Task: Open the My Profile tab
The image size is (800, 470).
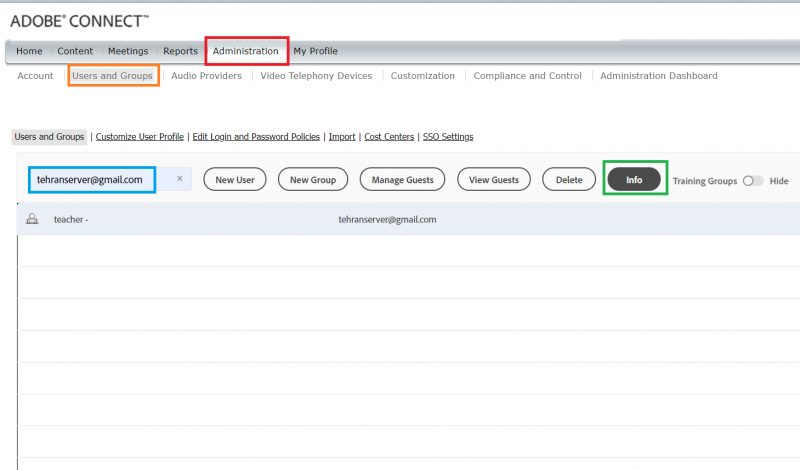Action: 315,51
